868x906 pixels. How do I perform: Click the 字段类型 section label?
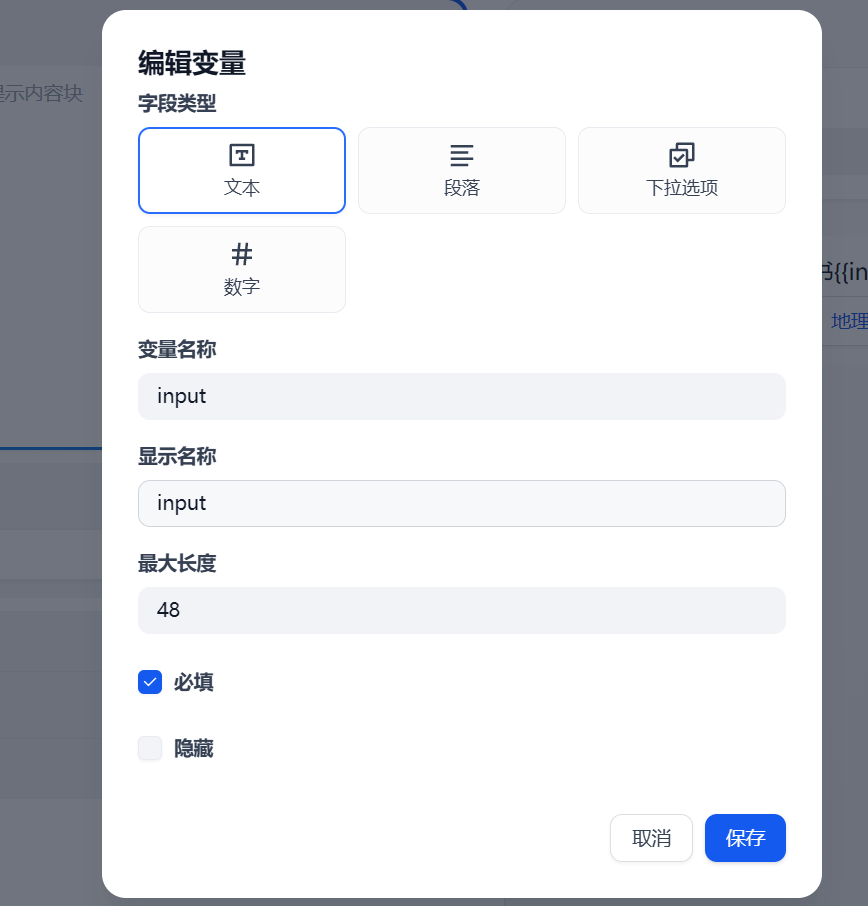(x=177, y=104)
